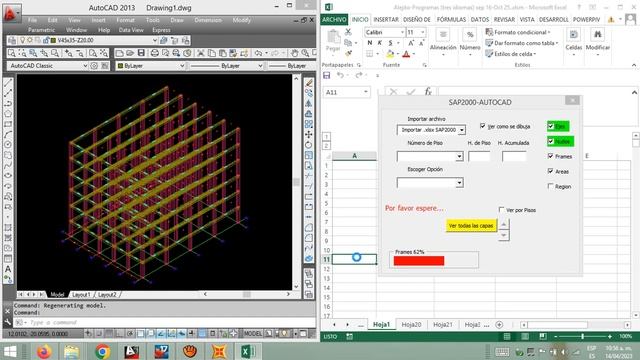Uncheck the Areas checkbox

tap(551, 171)
